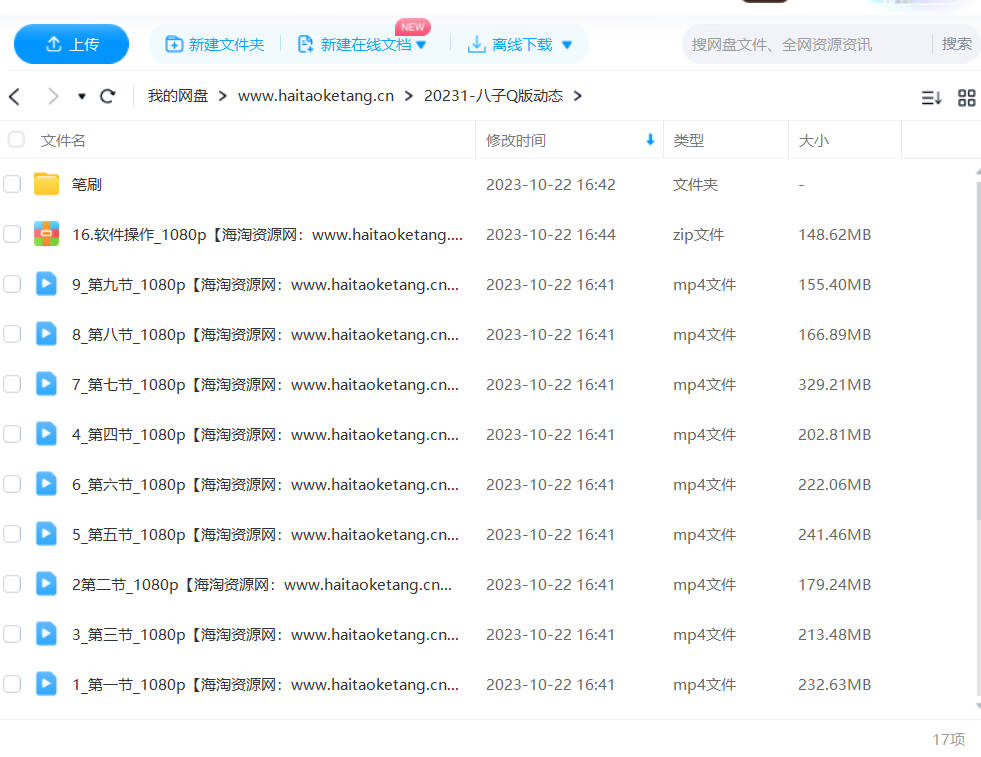The width and height of the screenshot is (981, 757).
Task: Open the navigation history dropdown triangle
Action: pyautogui.click(x=81, y=96)
